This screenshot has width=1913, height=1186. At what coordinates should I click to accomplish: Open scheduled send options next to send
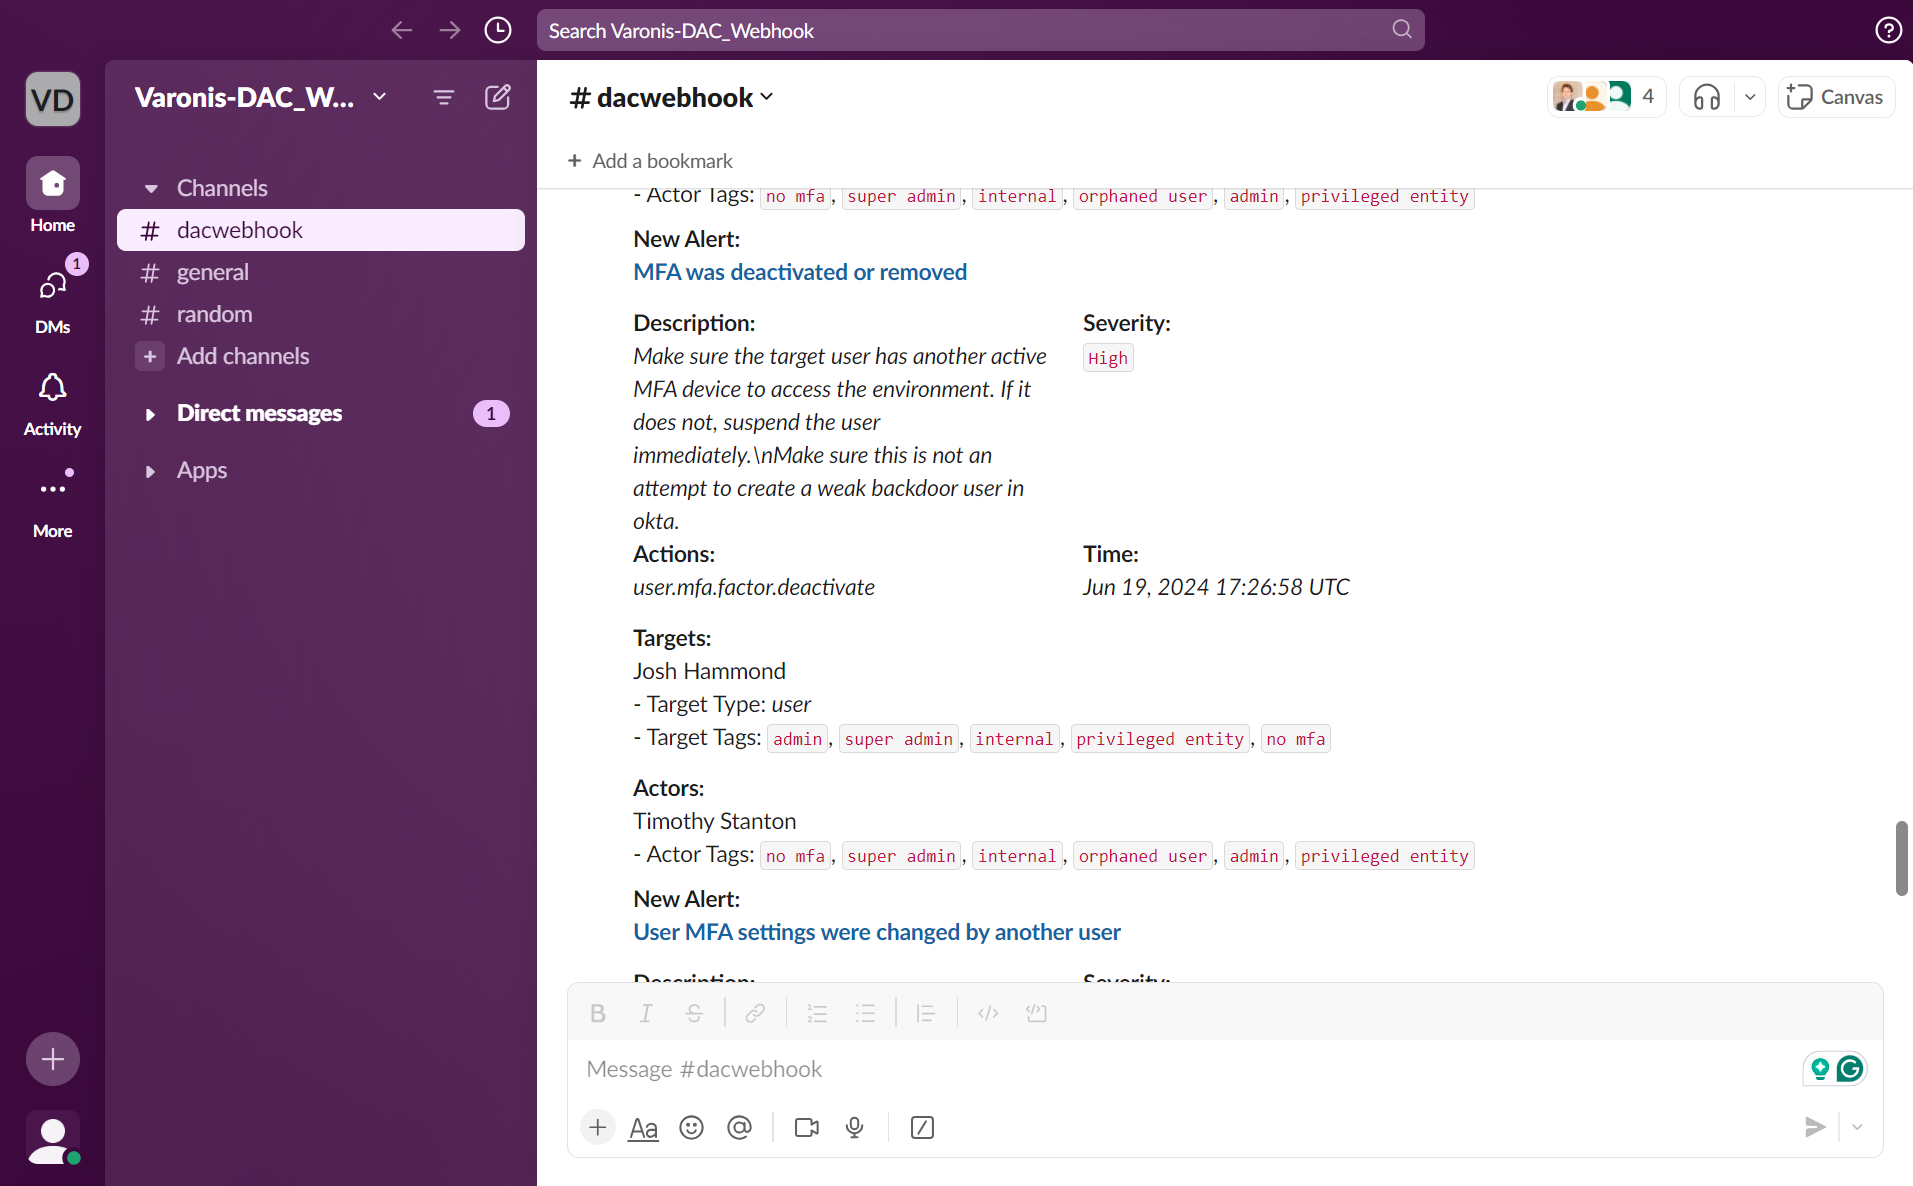(1857, 1127)
